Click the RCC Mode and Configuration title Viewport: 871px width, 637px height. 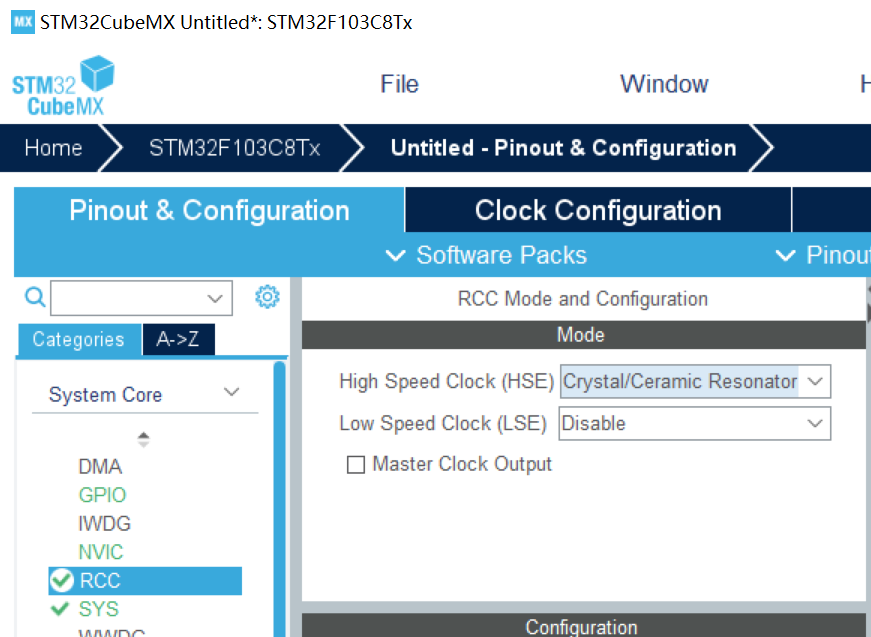coord(583,299)
